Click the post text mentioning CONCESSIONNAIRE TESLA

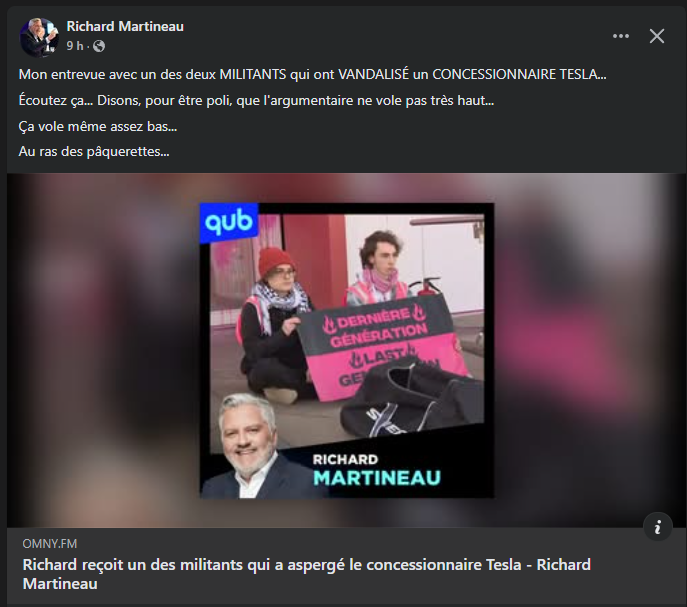point(312,75)
